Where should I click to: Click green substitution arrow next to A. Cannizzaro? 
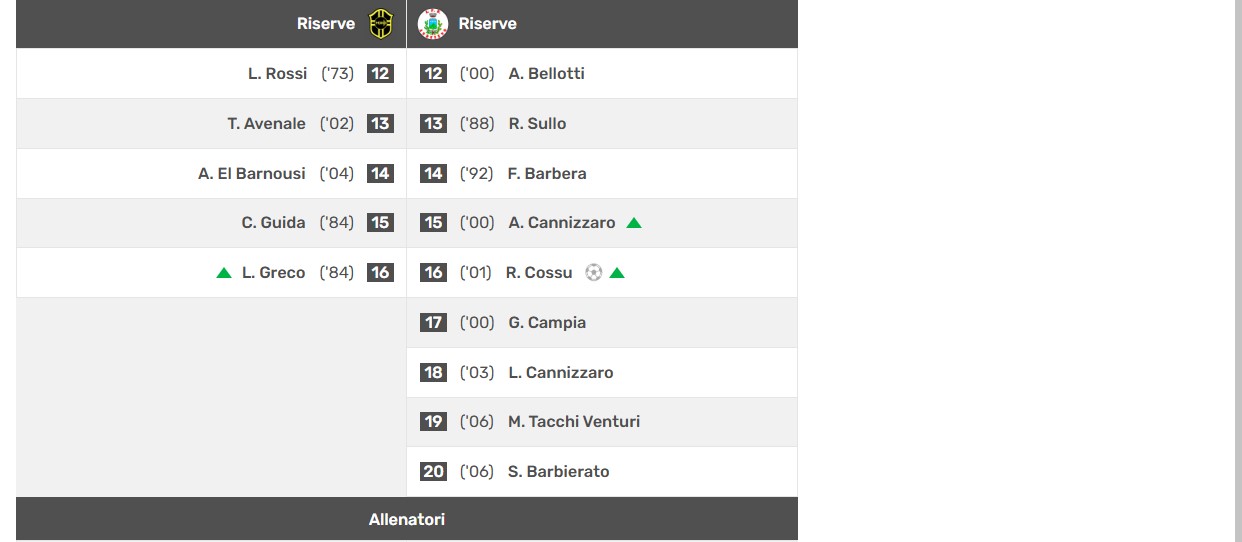point(633,223)
